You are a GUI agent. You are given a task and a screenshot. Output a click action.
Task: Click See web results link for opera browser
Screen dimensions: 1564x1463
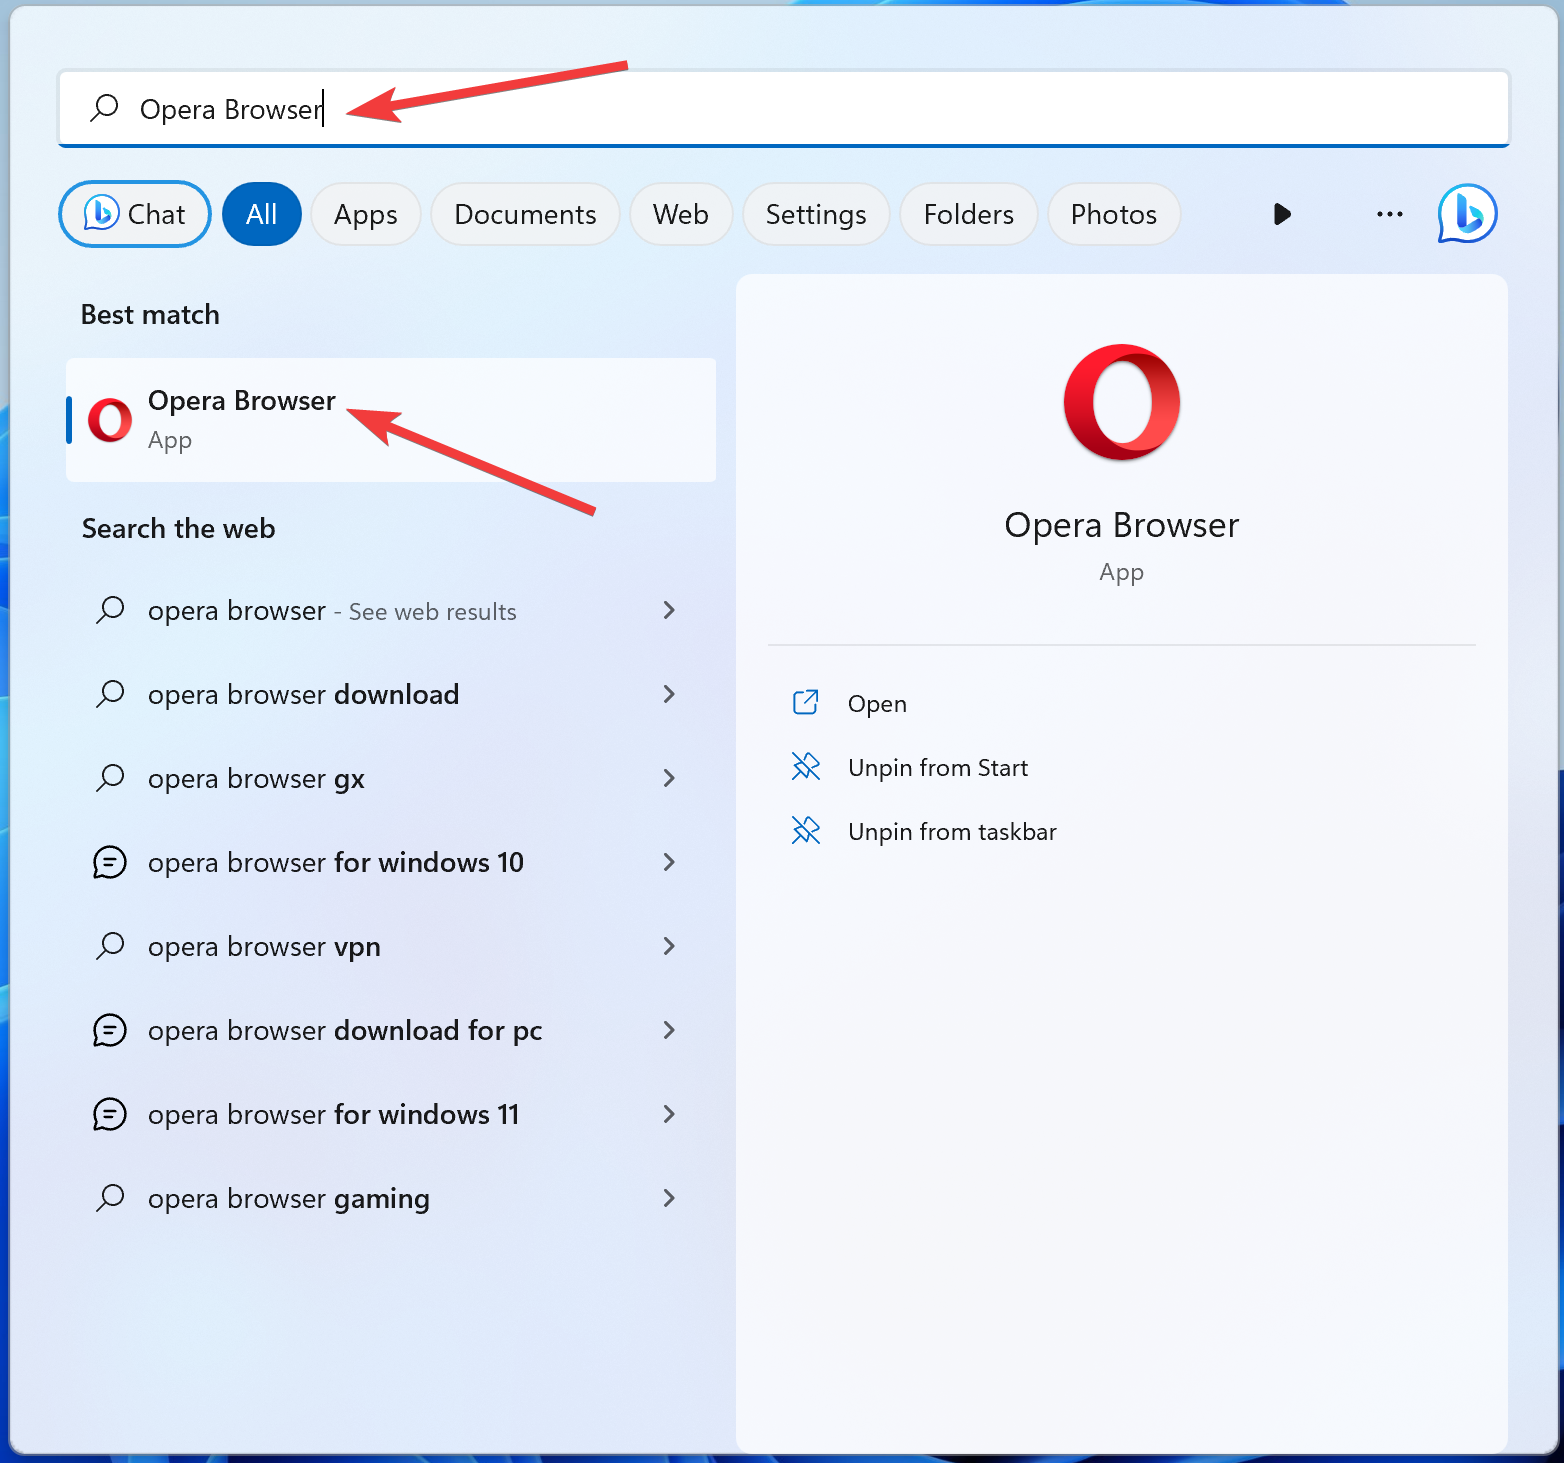(x=431, y=611)
